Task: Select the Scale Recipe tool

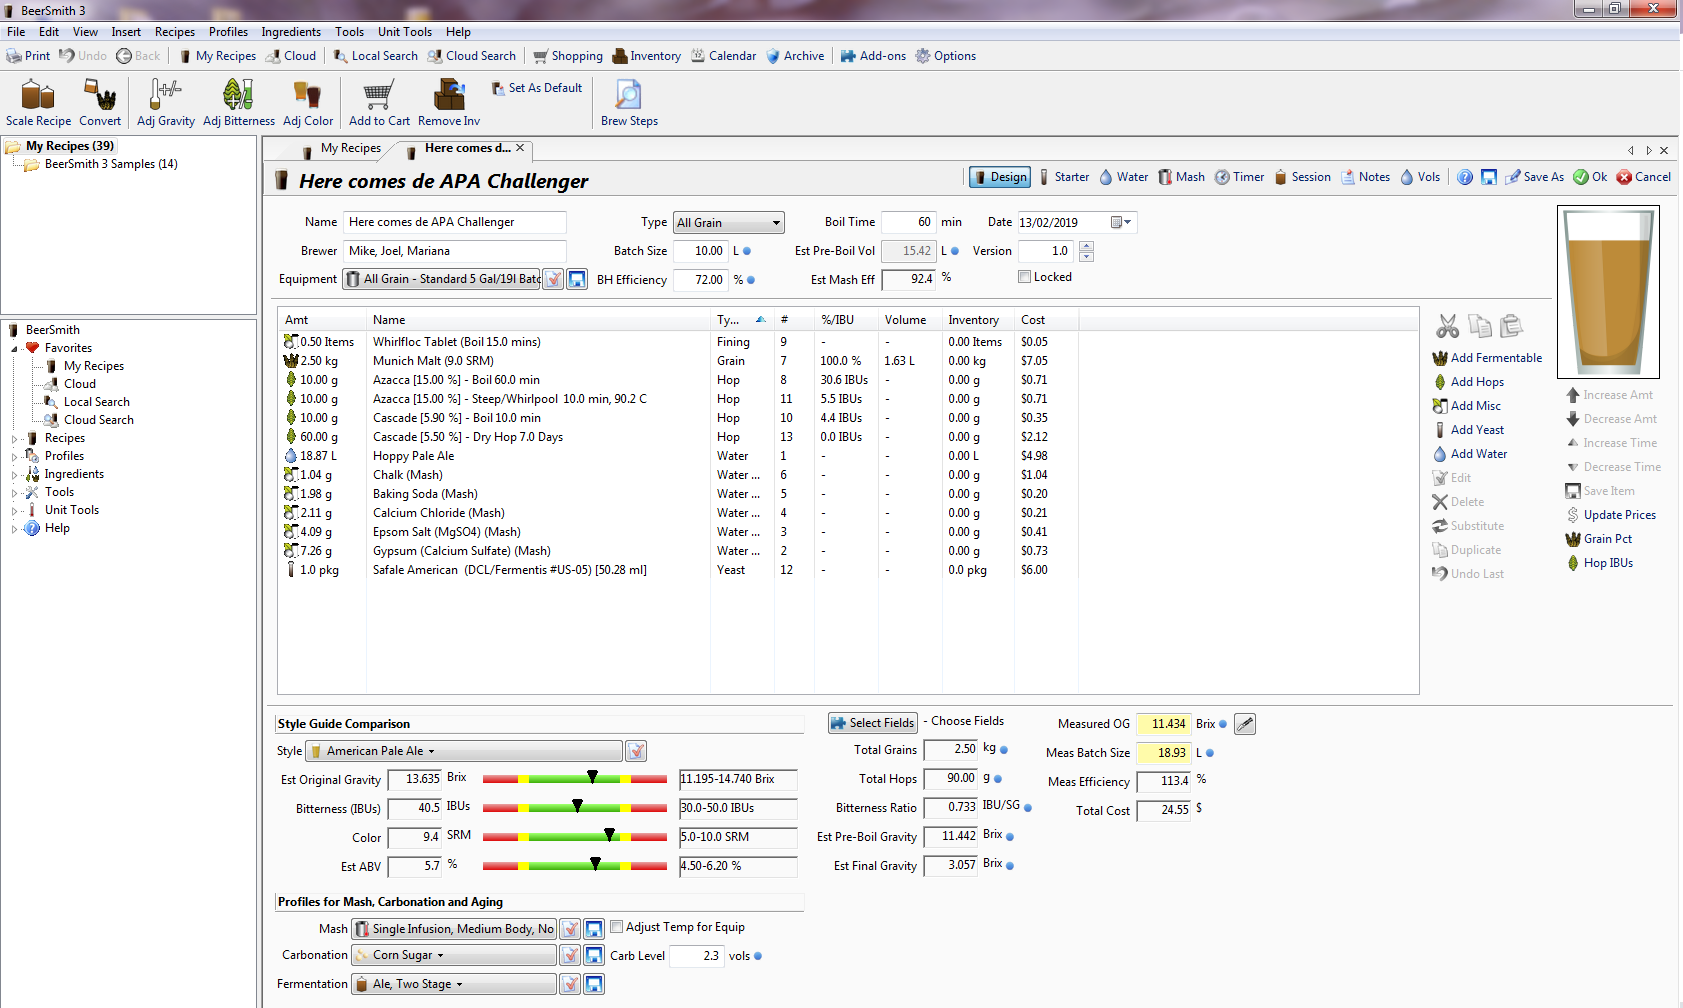Action: click(x=37, y=100)
